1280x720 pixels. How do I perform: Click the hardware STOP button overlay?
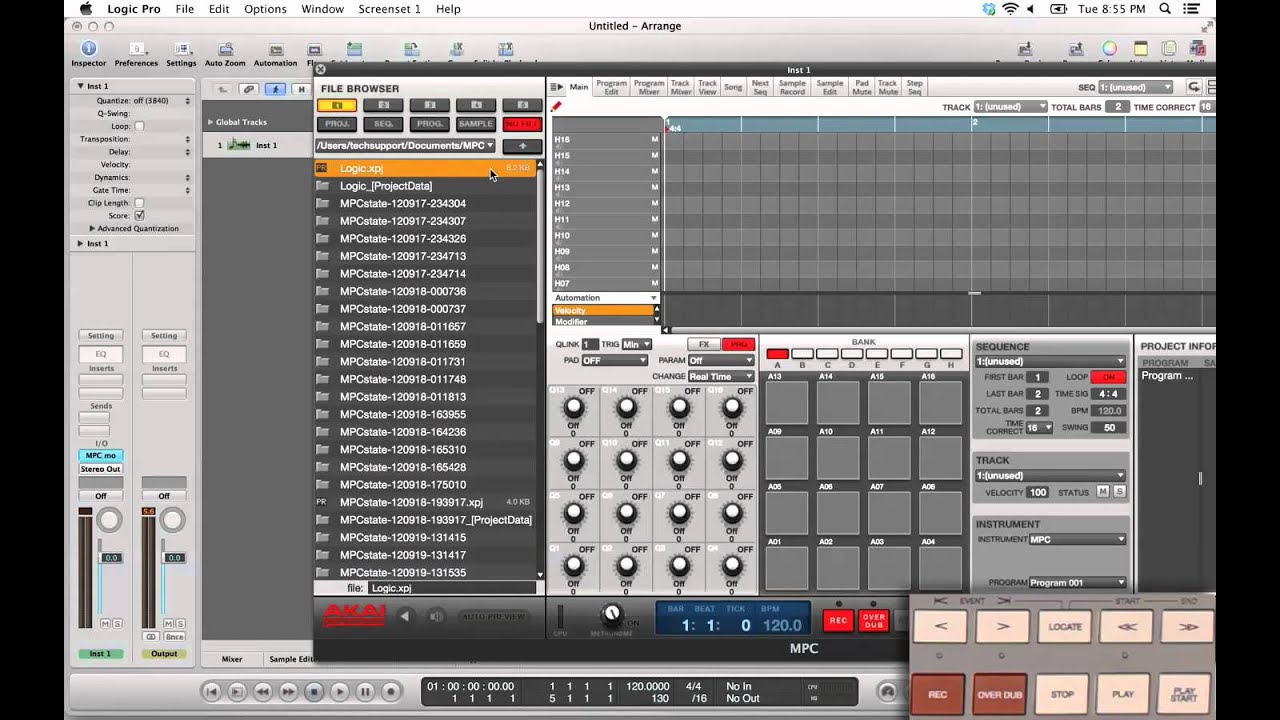1062,694
